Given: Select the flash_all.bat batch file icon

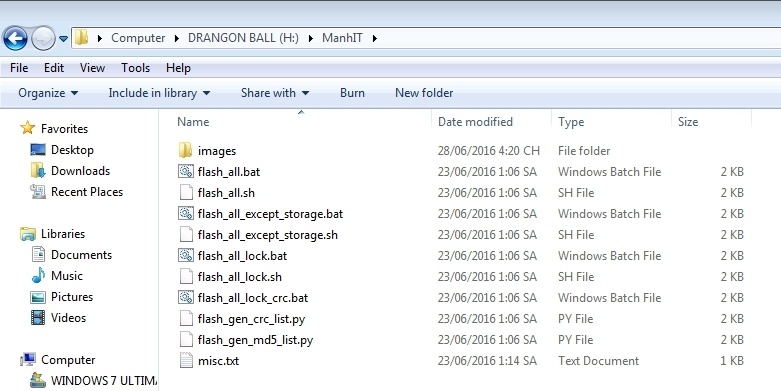Looking at the screenshot, I should [186, 171].
